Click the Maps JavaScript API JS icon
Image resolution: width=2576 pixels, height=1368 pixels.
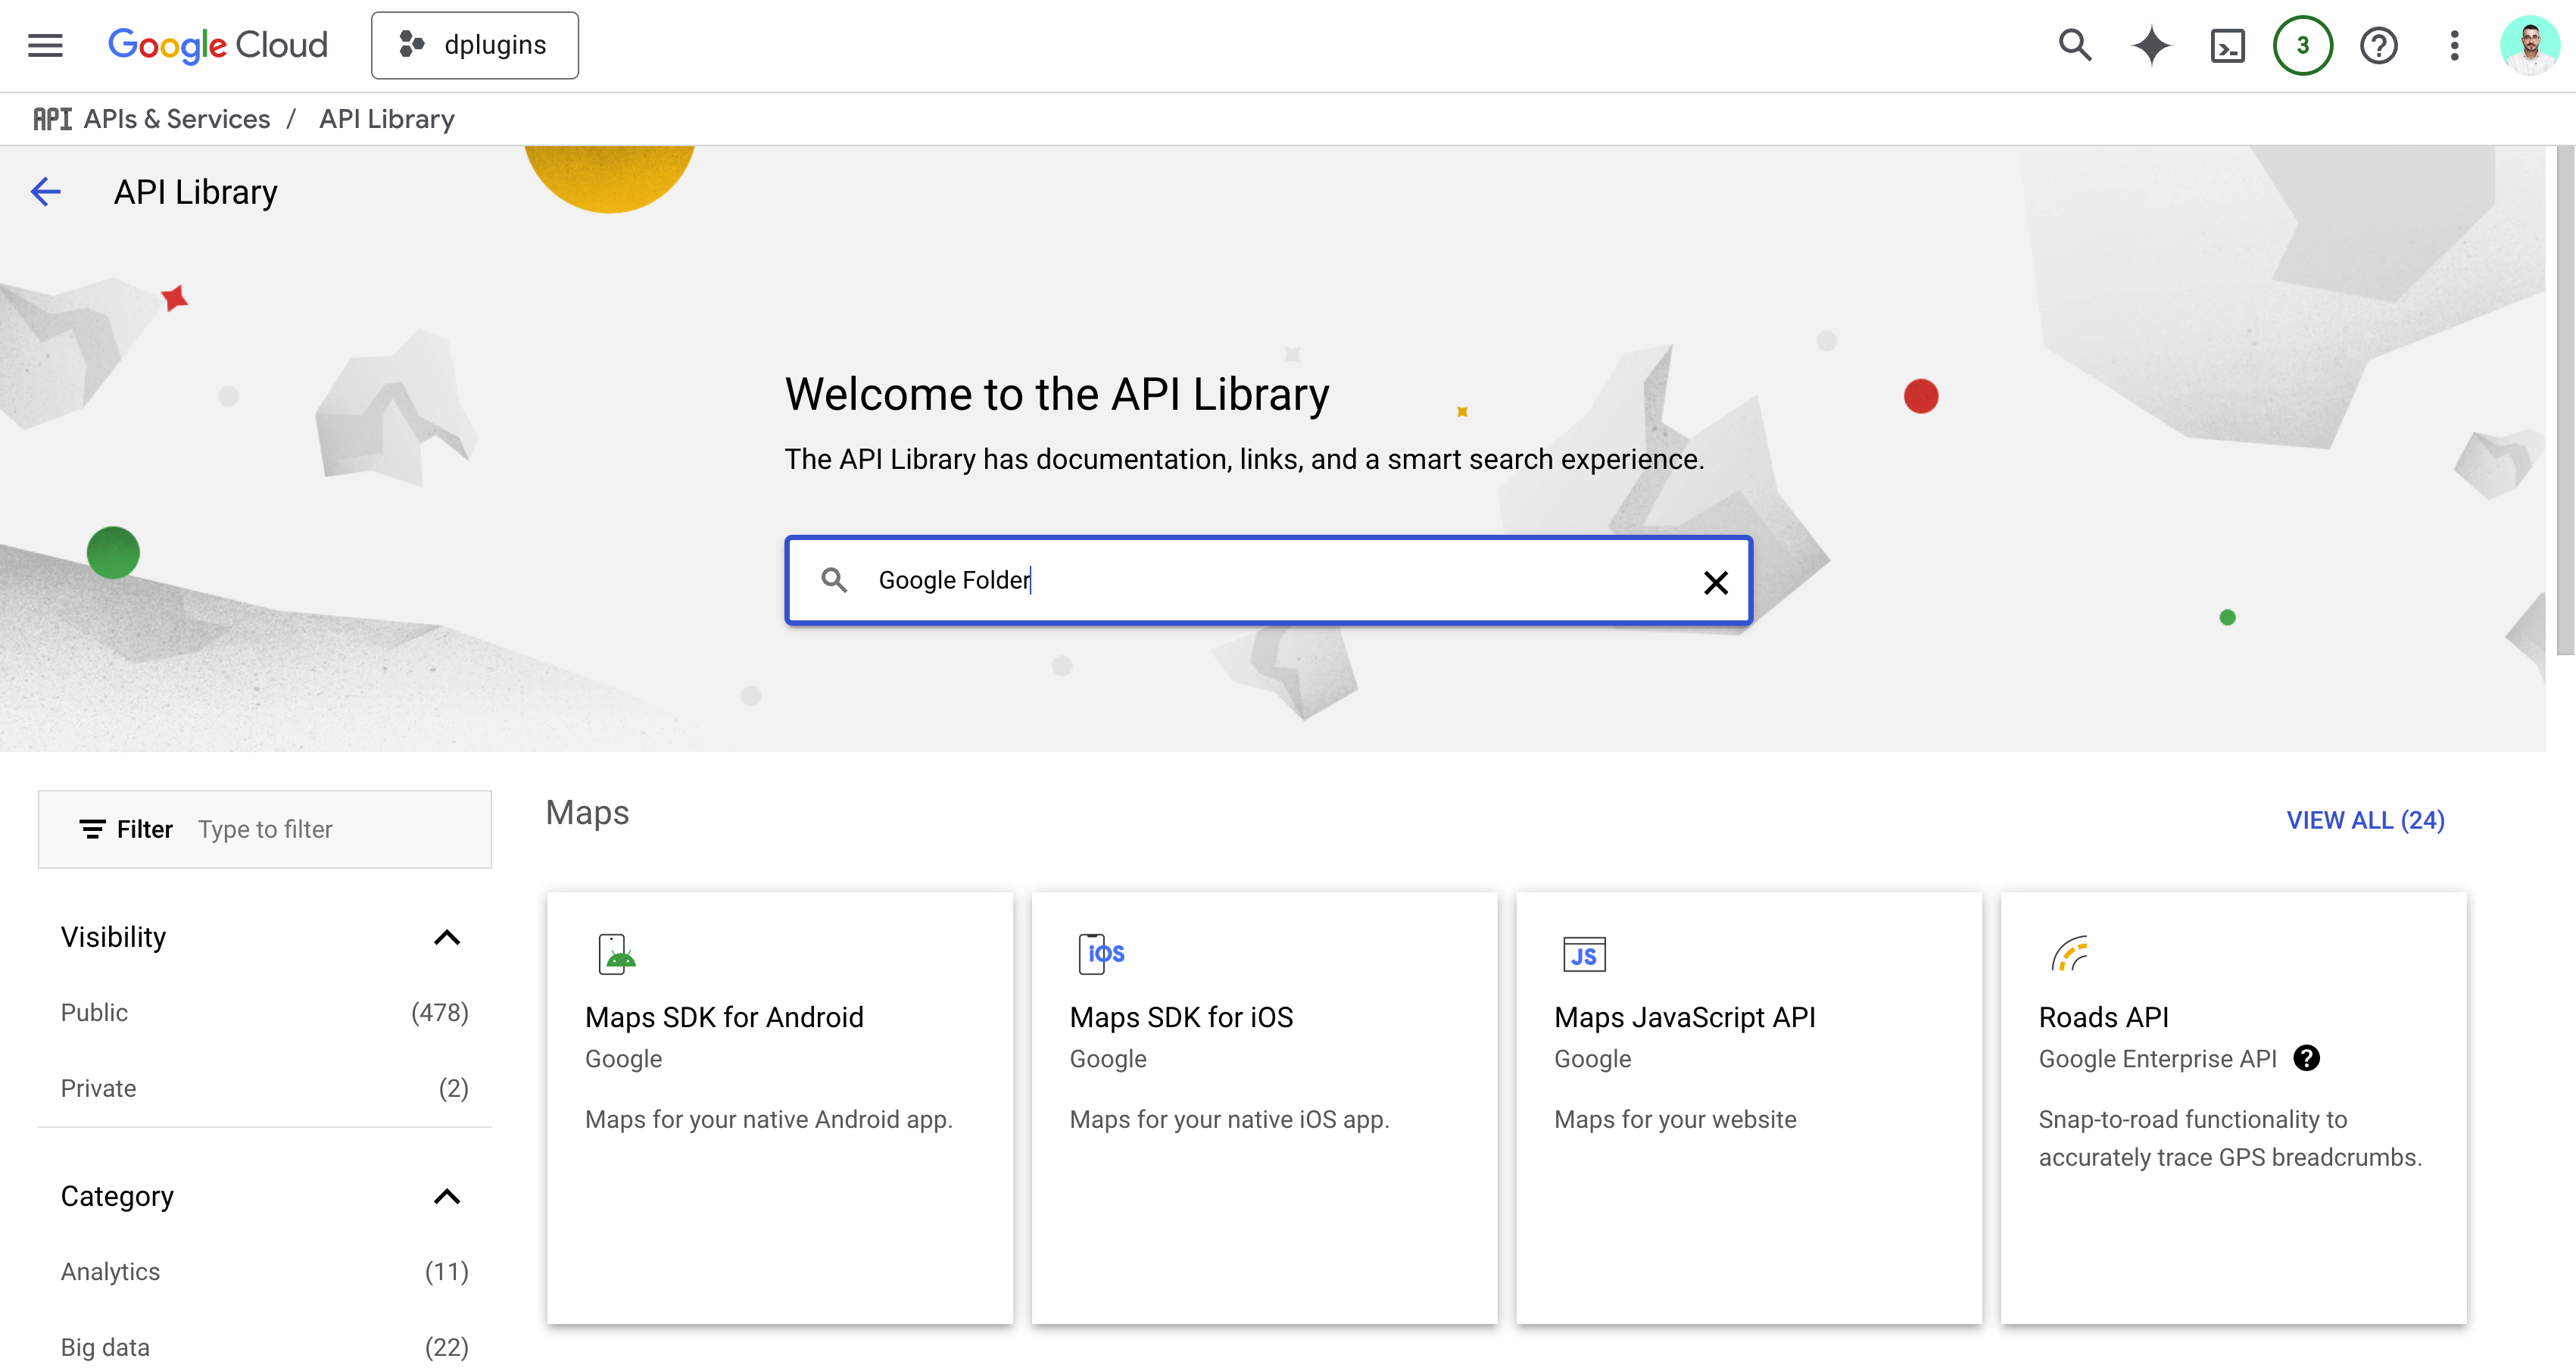point(1584,955)
